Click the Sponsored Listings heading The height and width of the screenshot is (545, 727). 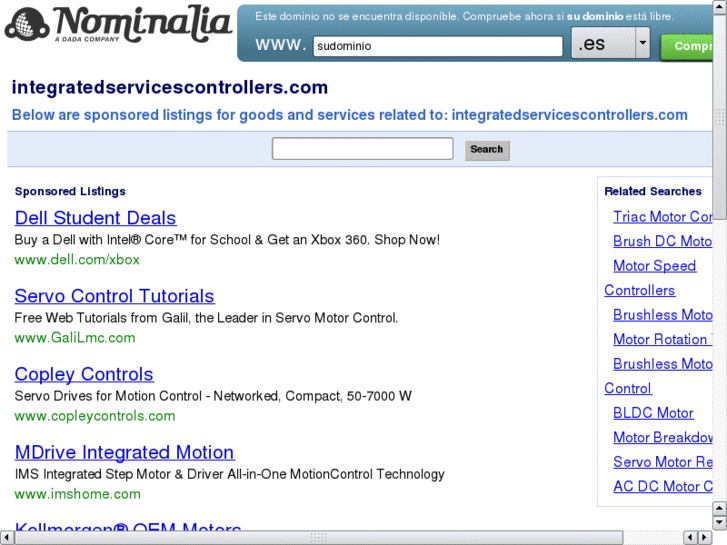(70, 191)
